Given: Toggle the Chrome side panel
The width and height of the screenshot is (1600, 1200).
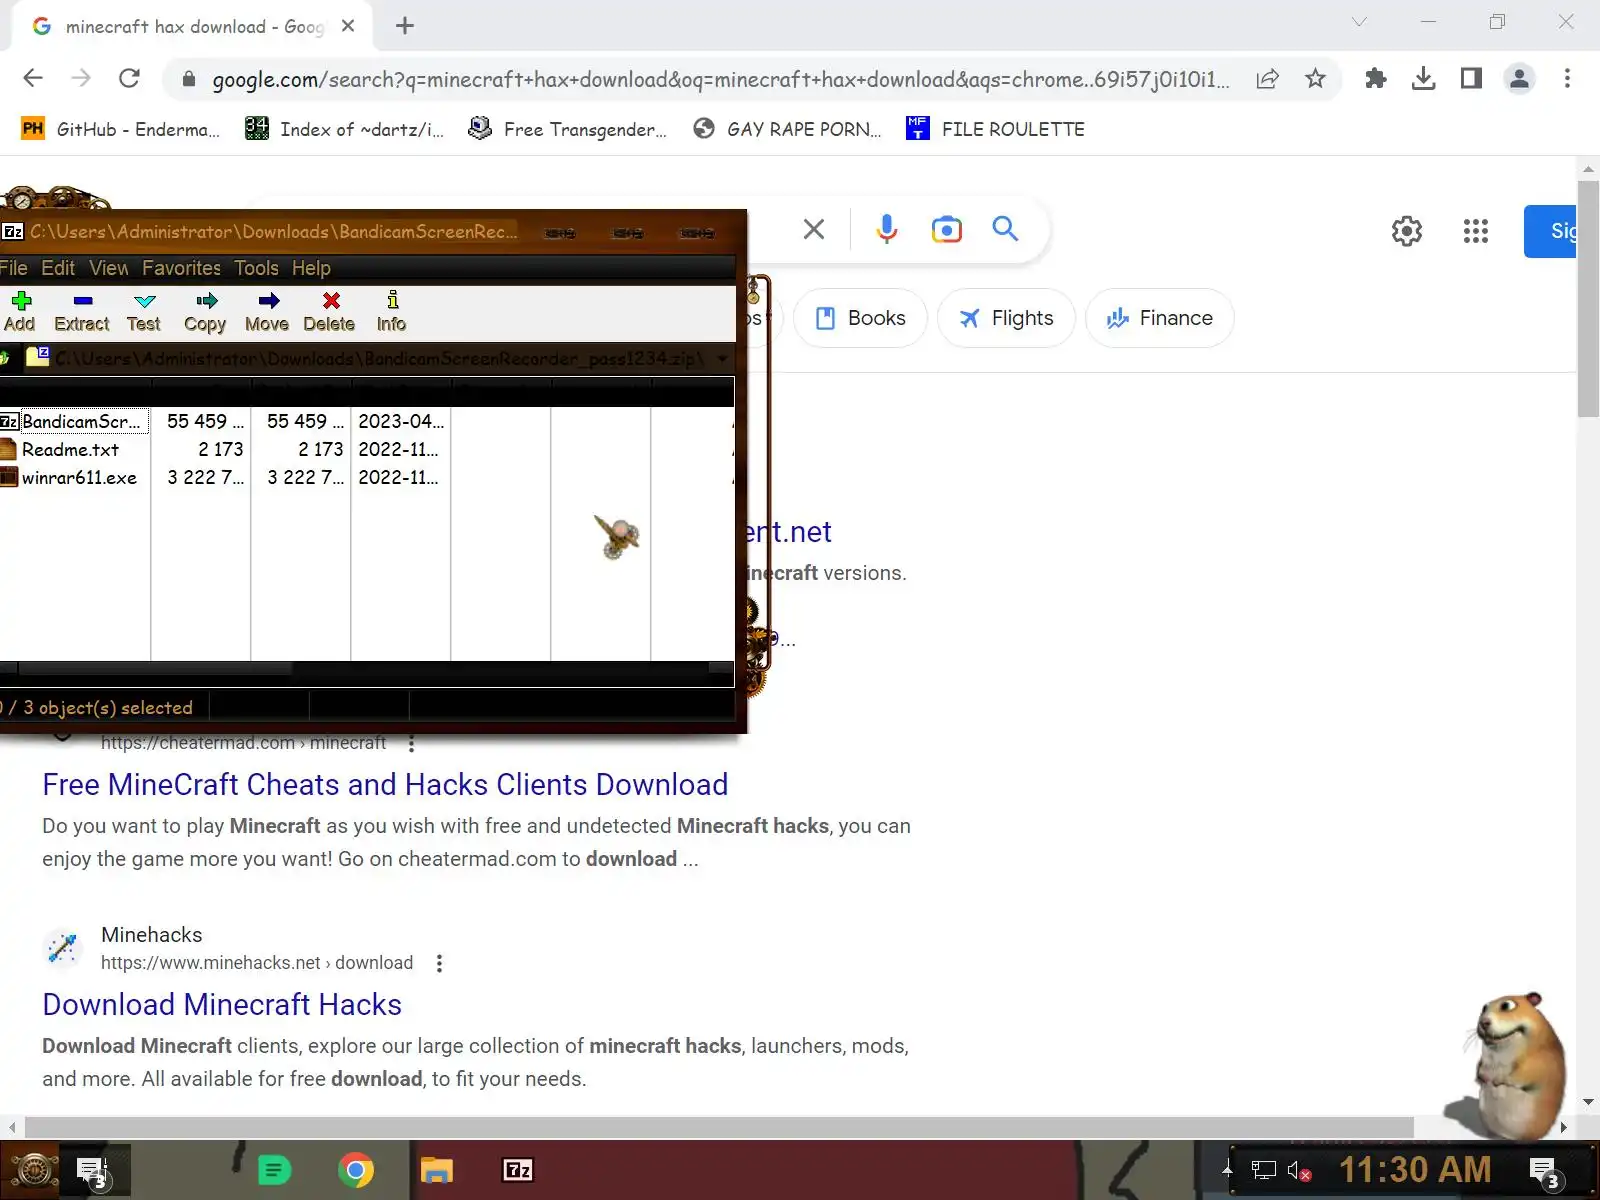Looking at the screenshot, I should (1471, 79).
